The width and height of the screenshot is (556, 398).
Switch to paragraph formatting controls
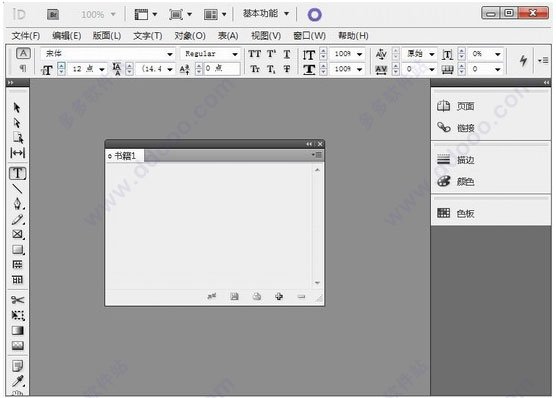click(23, 68)
